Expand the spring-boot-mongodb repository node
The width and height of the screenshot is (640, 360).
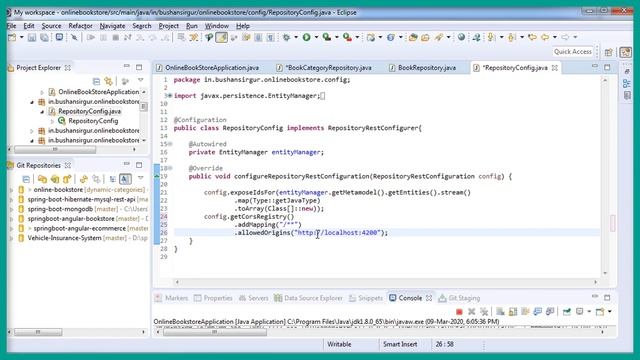[x=11, y=209]
